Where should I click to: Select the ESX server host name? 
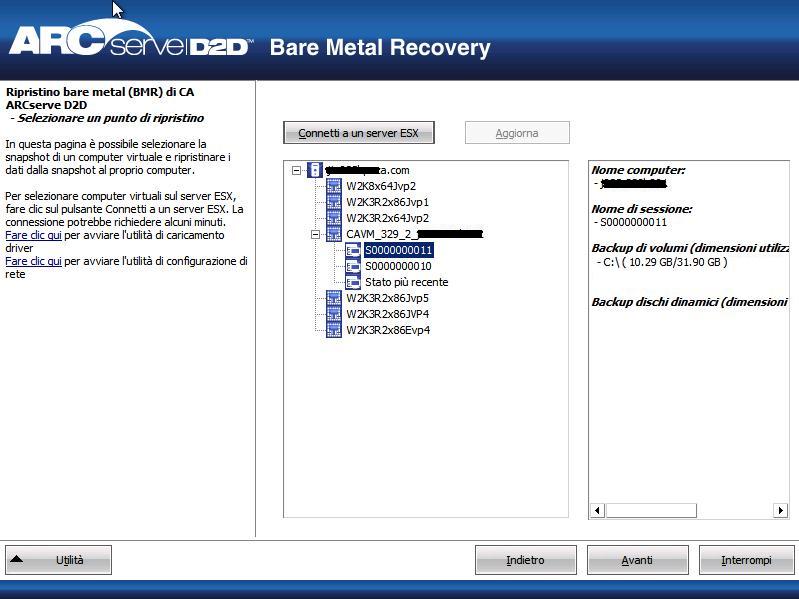tap(367, 170)
